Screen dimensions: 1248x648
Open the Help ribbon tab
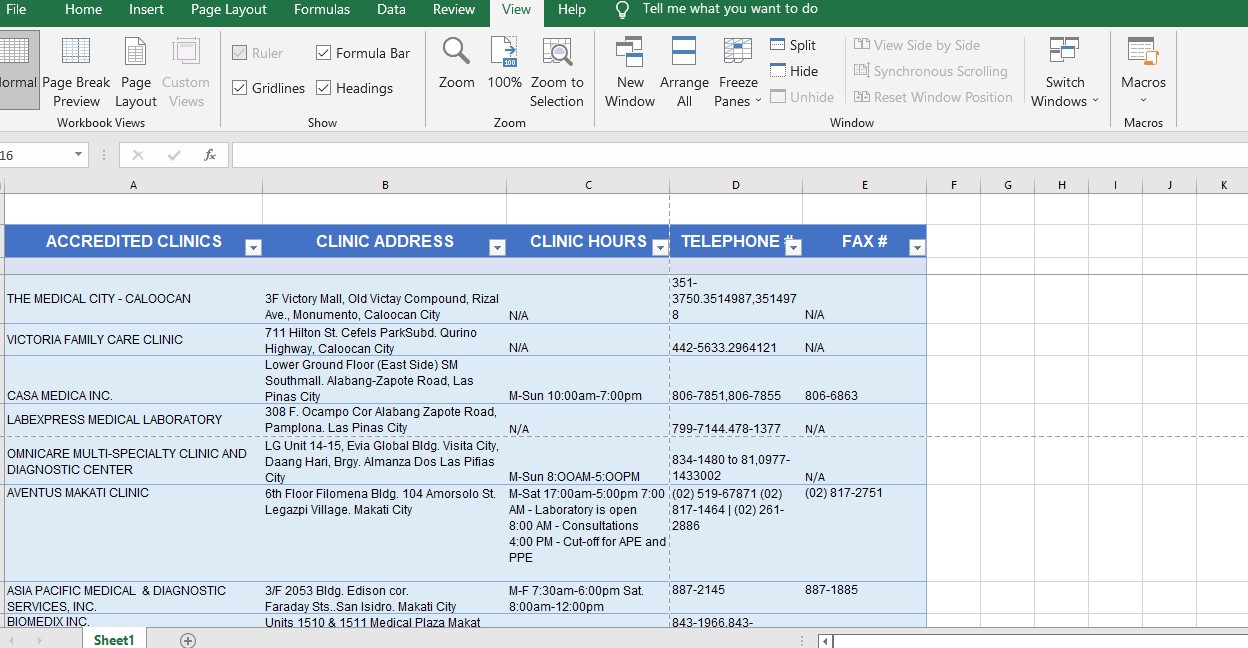[x=572, y=10]
